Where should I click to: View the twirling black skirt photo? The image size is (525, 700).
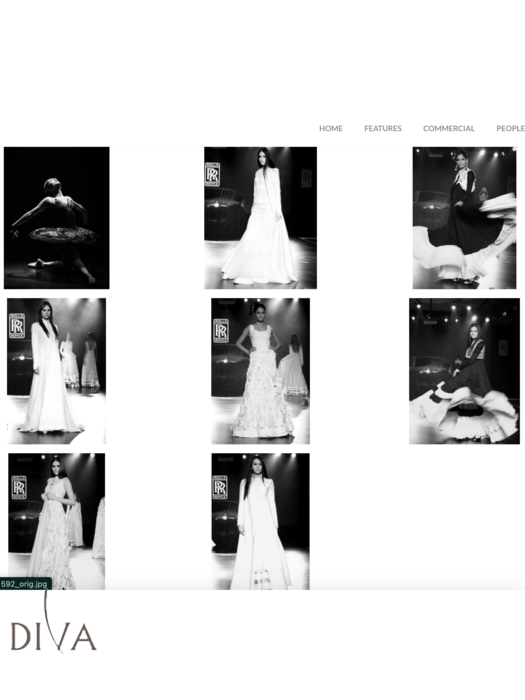pos(464,218)
